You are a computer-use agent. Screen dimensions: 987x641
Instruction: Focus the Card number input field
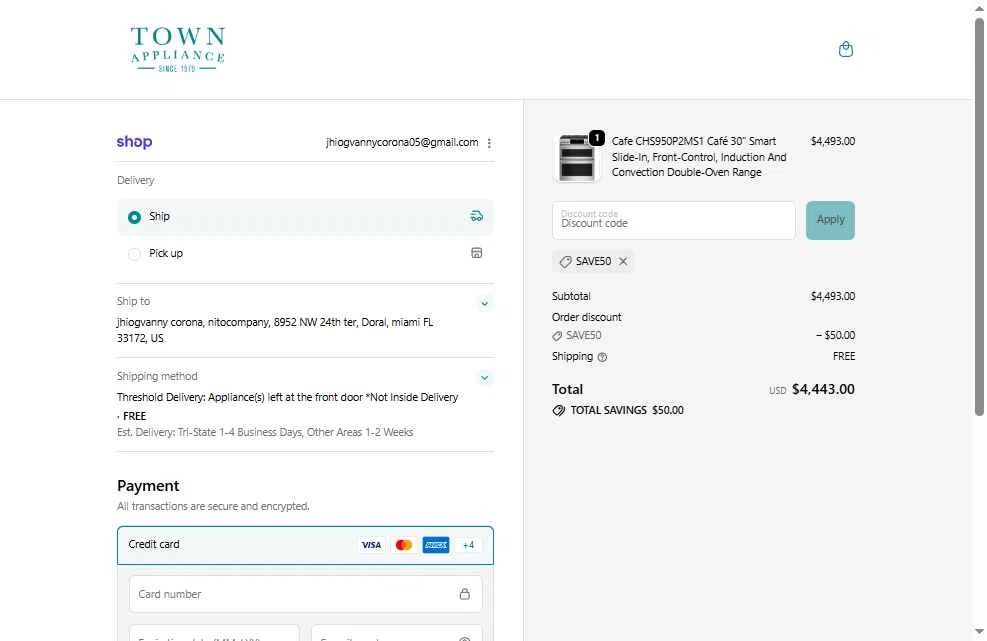click(305, 594)
